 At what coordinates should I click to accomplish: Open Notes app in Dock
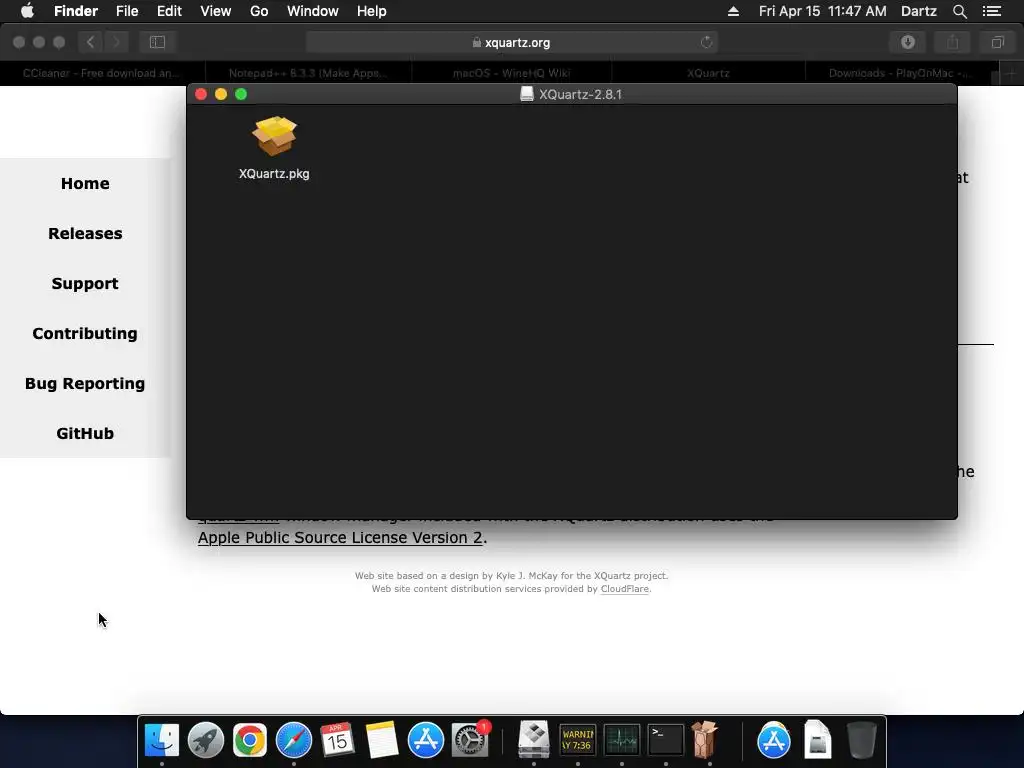[381, 740]
